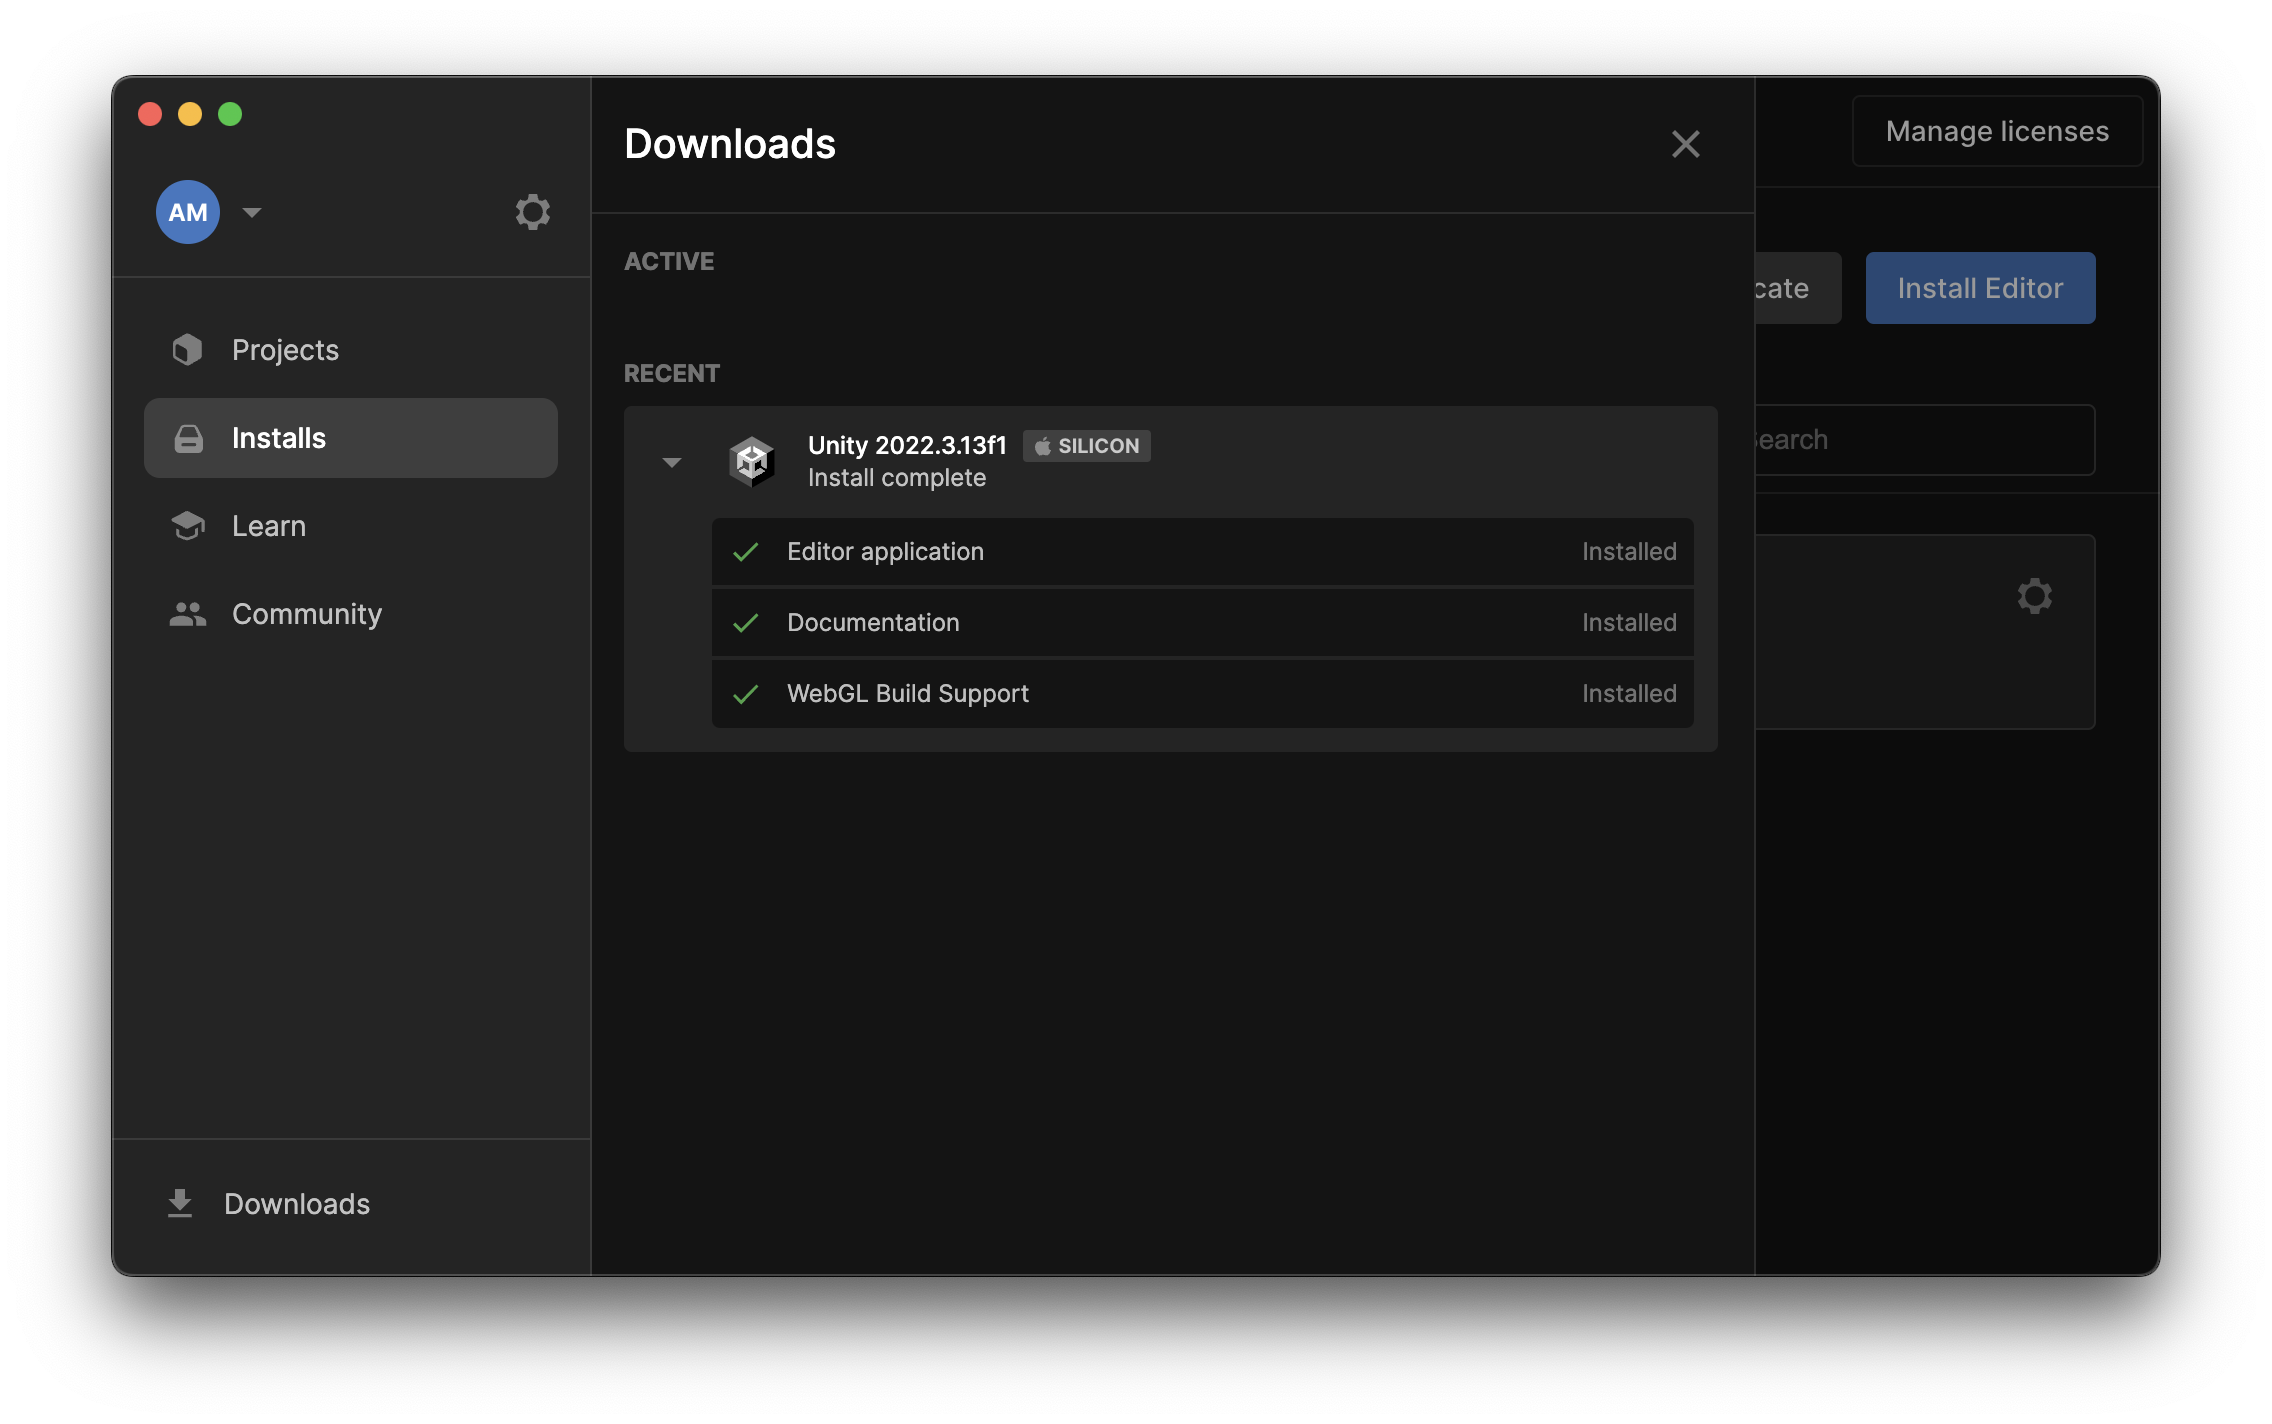The height and width of the screenshot is (1424, 2272).
Task: Switch to the Installs tab
Action: click(278, 437)
